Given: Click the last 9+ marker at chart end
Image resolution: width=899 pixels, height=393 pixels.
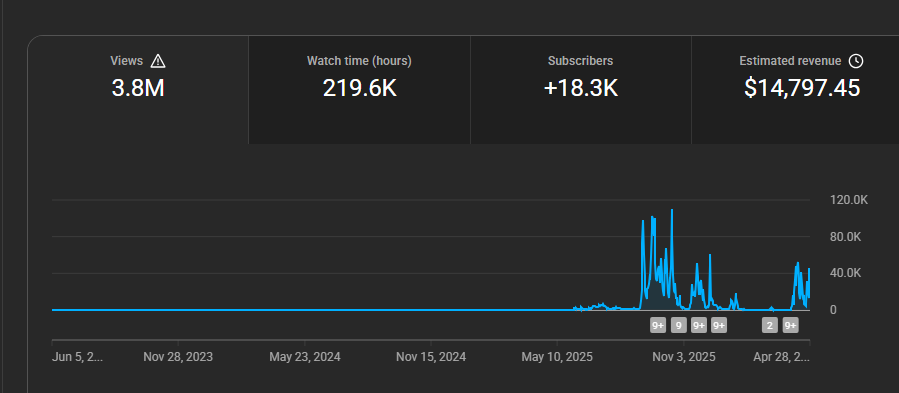Looking at the screenshot, I should (791, 325).
